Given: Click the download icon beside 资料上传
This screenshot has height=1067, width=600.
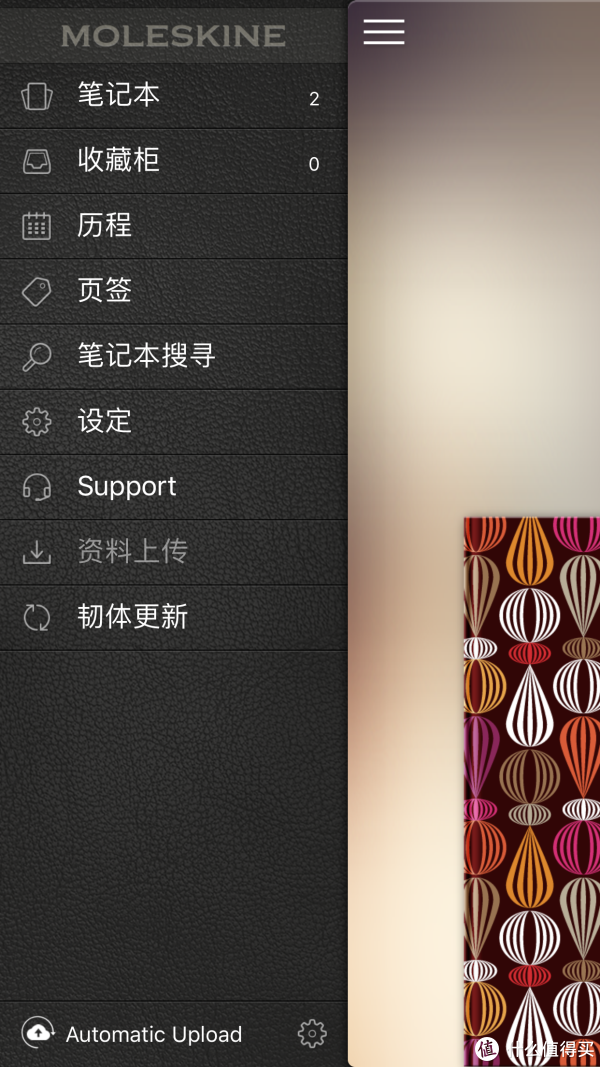Looking at the screenshot, I should pos(37,553).
